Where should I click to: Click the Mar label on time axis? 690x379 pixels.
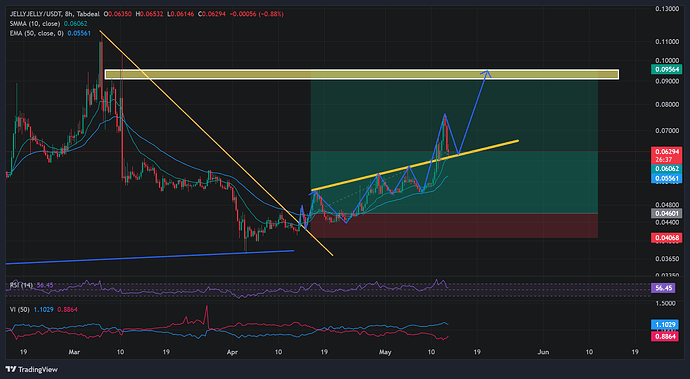[x=75, y=352]
